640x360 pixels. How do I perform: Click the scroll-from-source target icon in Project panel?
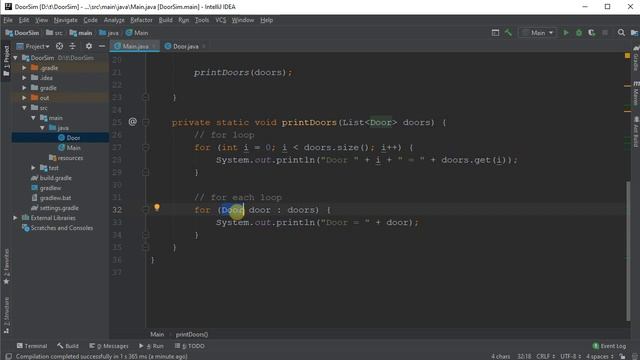point(60,46)
